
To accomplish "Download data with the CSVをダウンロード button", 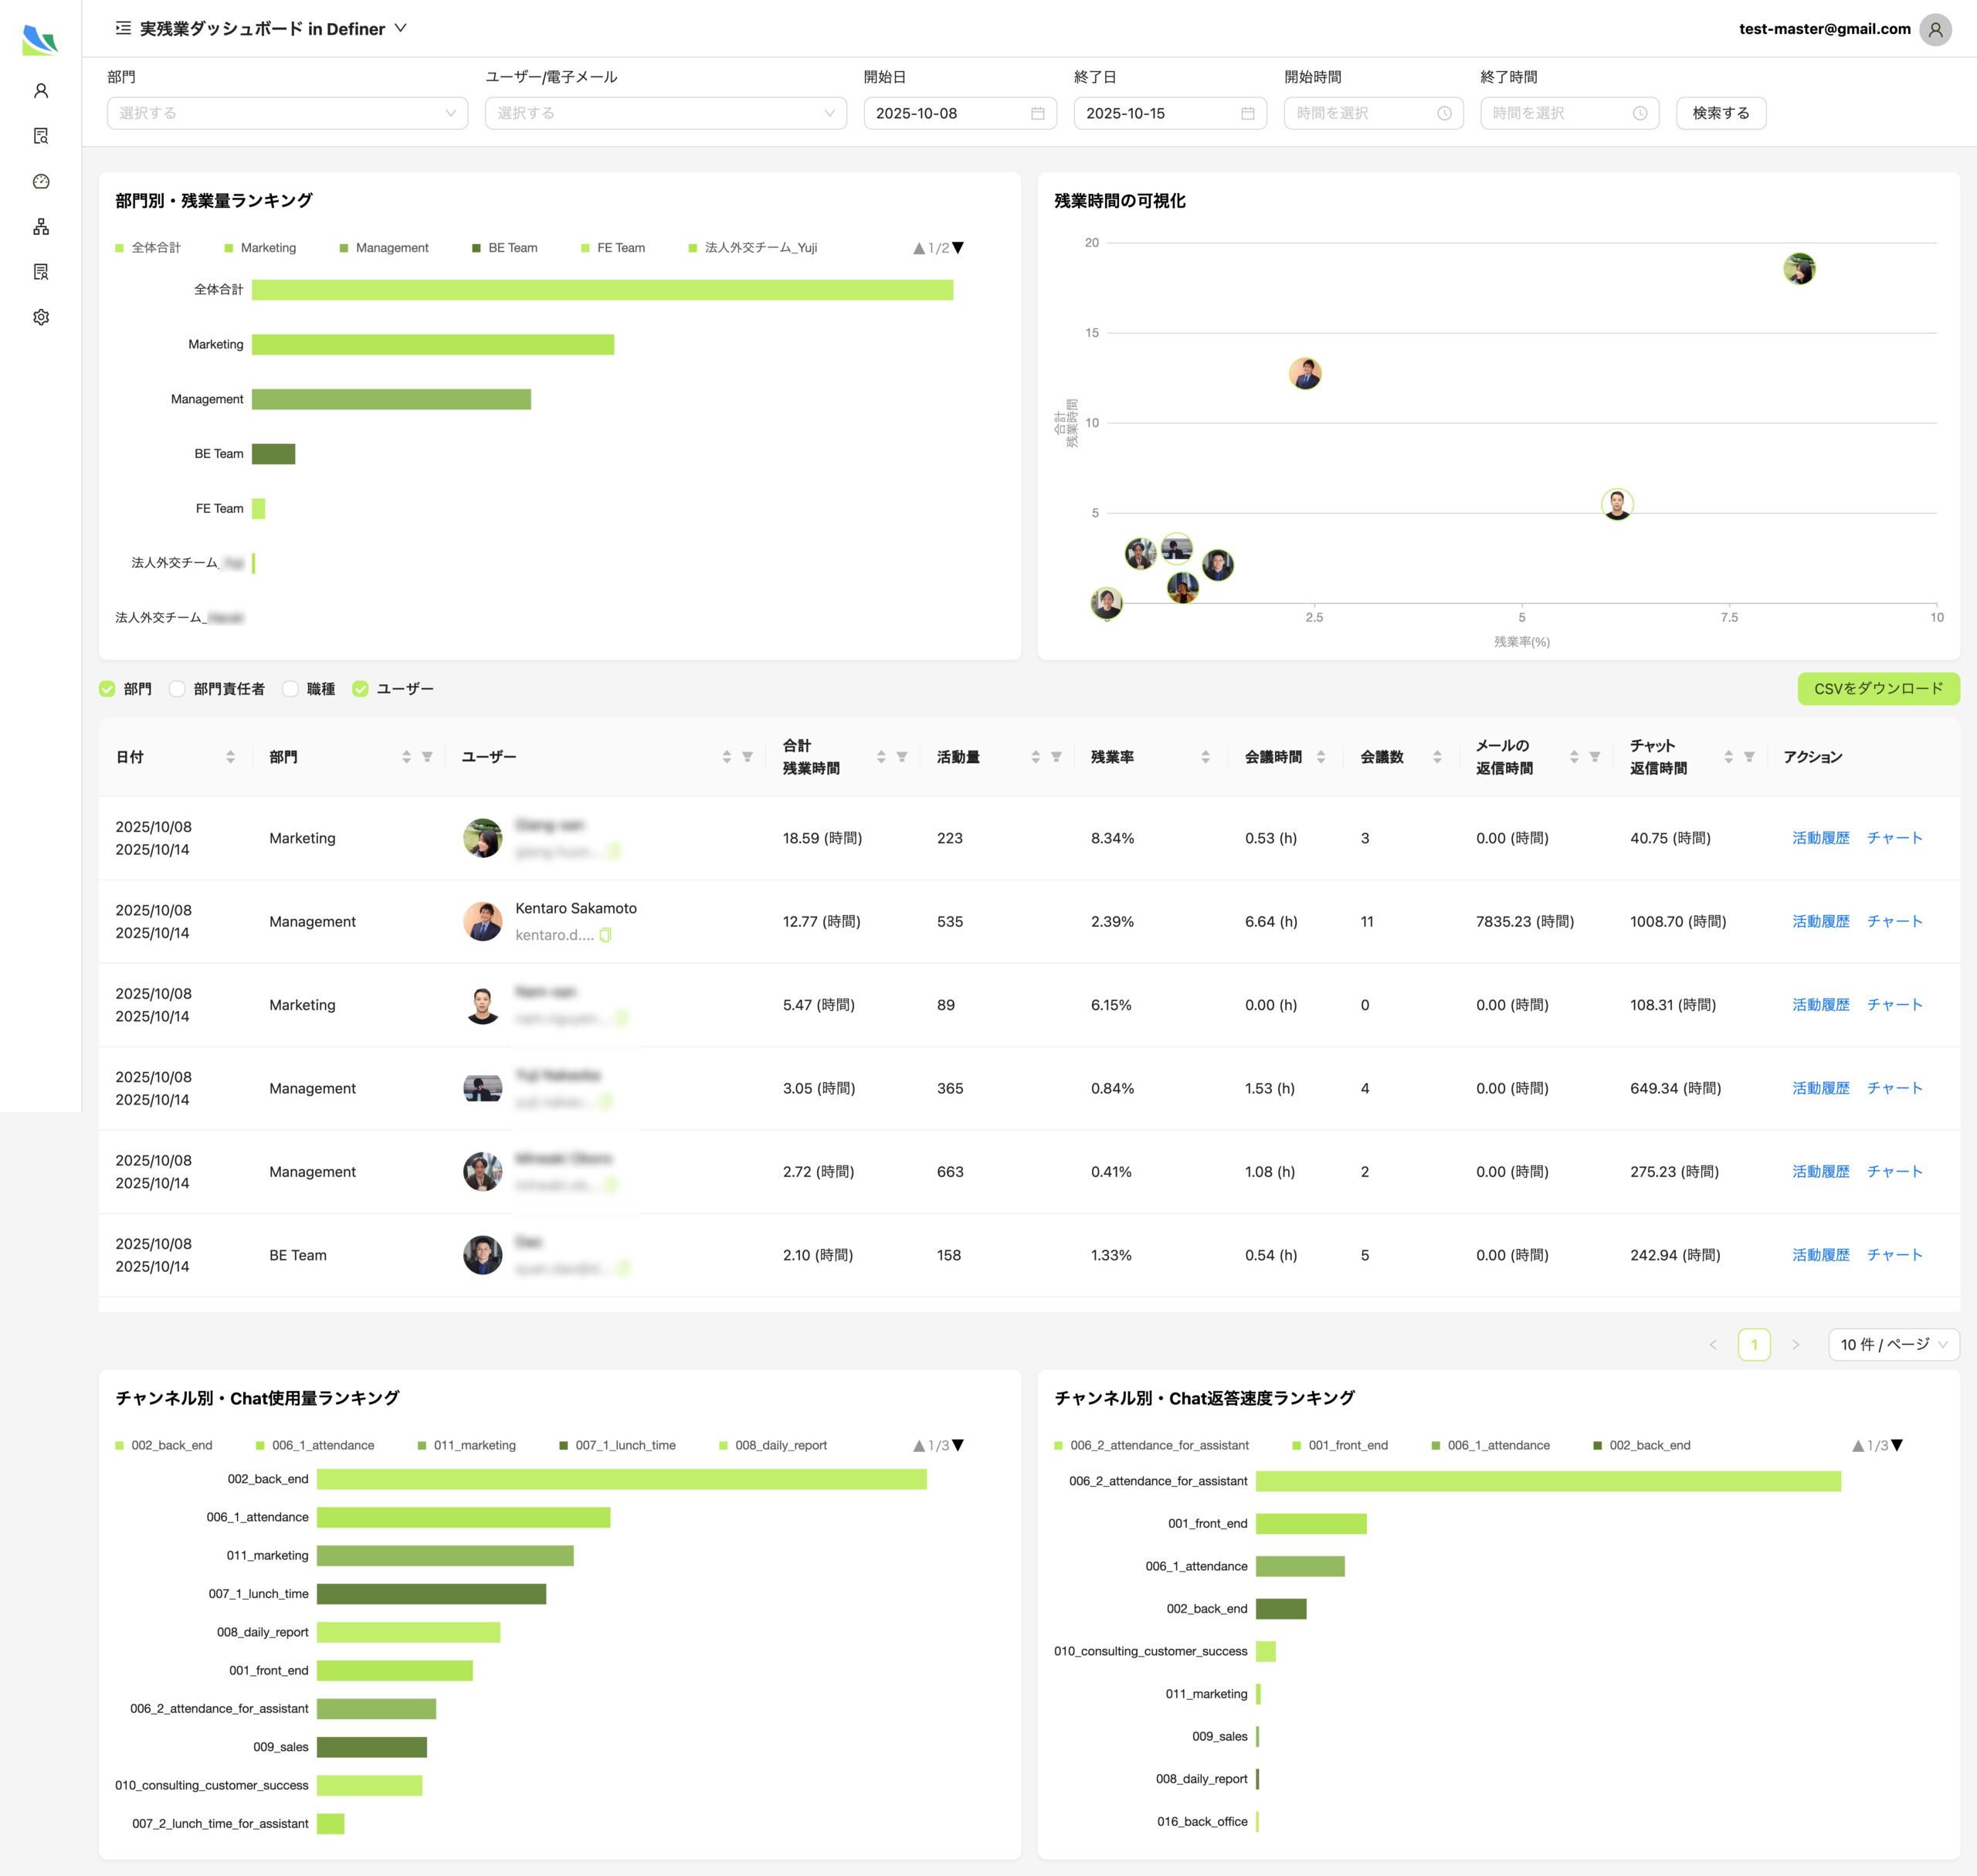I will pos(1878,688).
